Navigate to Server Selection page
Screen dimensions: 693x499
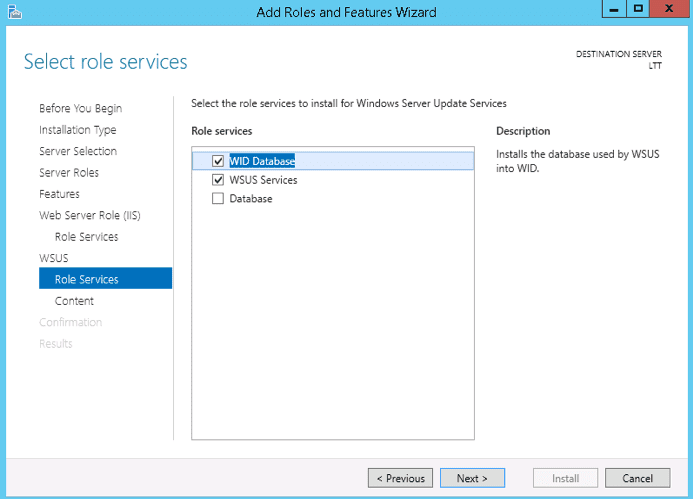(x=77, y=151)
